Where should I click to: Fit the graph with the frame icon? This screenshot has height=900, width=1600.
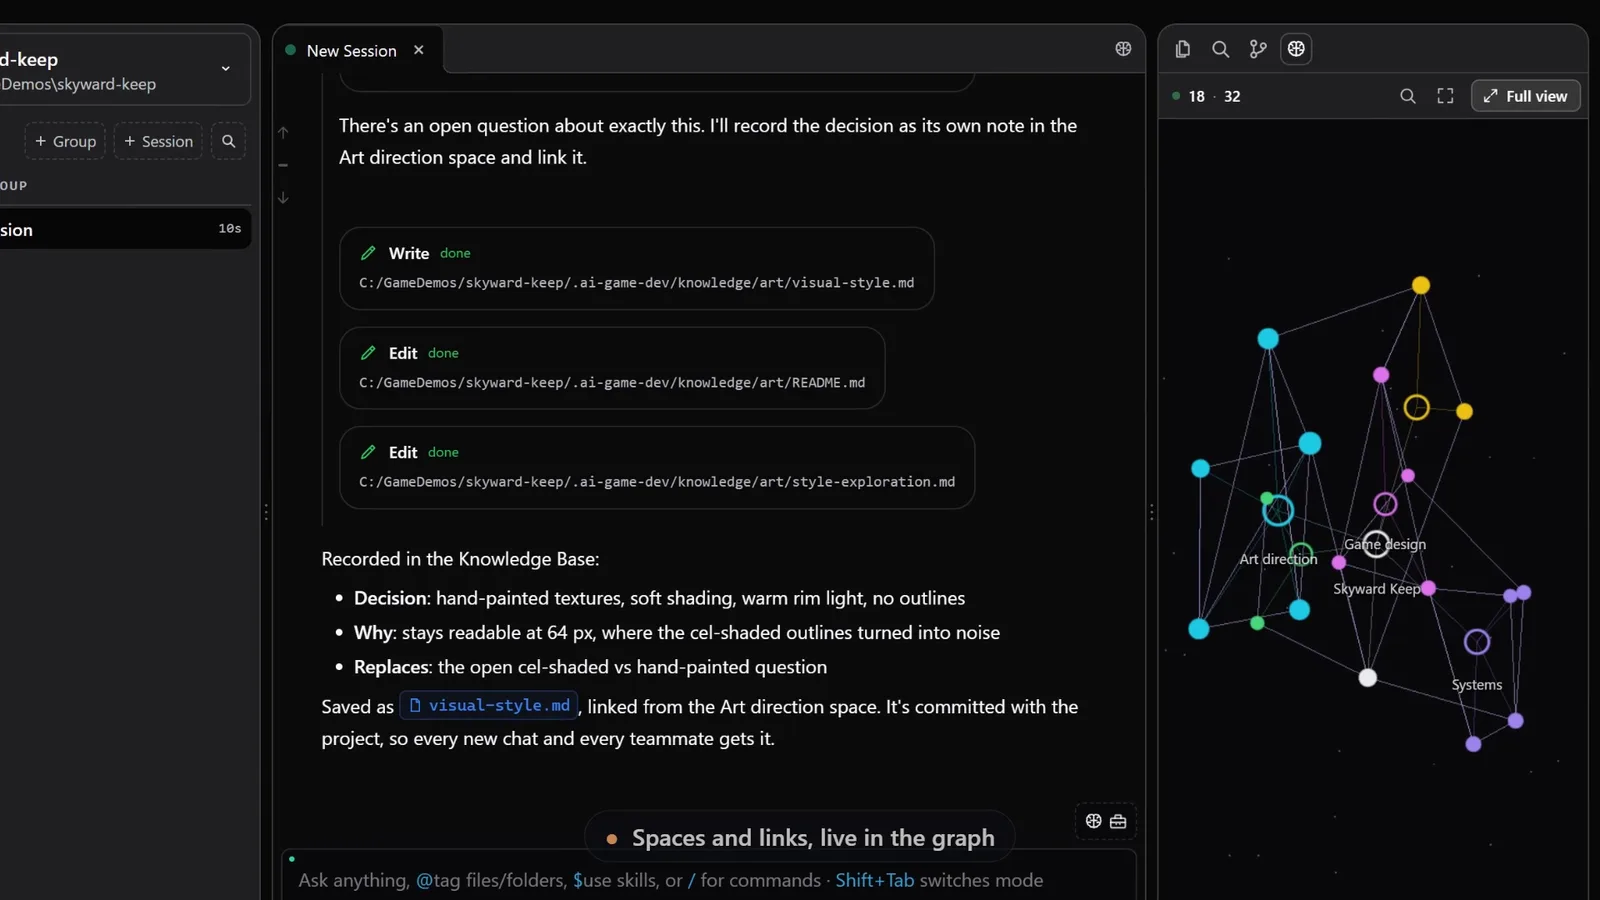pyautogui.click(x=1445, y=96)
